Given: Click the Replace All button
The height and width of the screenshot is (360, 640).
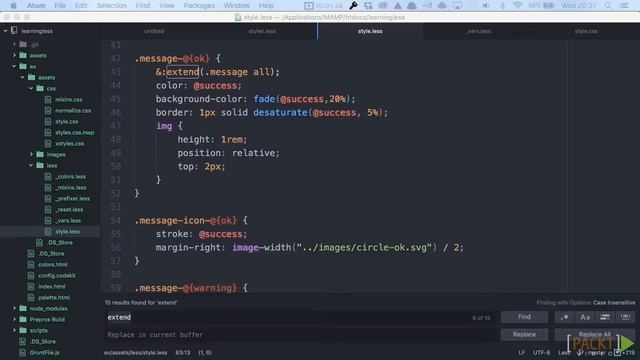Looking at the screenshot, I should tap(594, 335).
